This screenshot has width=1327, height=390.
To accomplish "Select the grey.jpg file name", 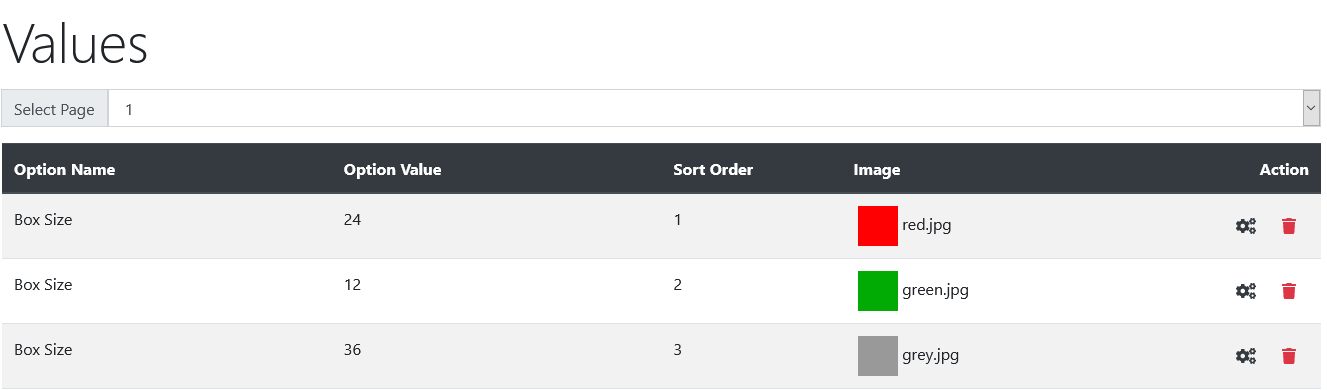I will tap(931, 355).
